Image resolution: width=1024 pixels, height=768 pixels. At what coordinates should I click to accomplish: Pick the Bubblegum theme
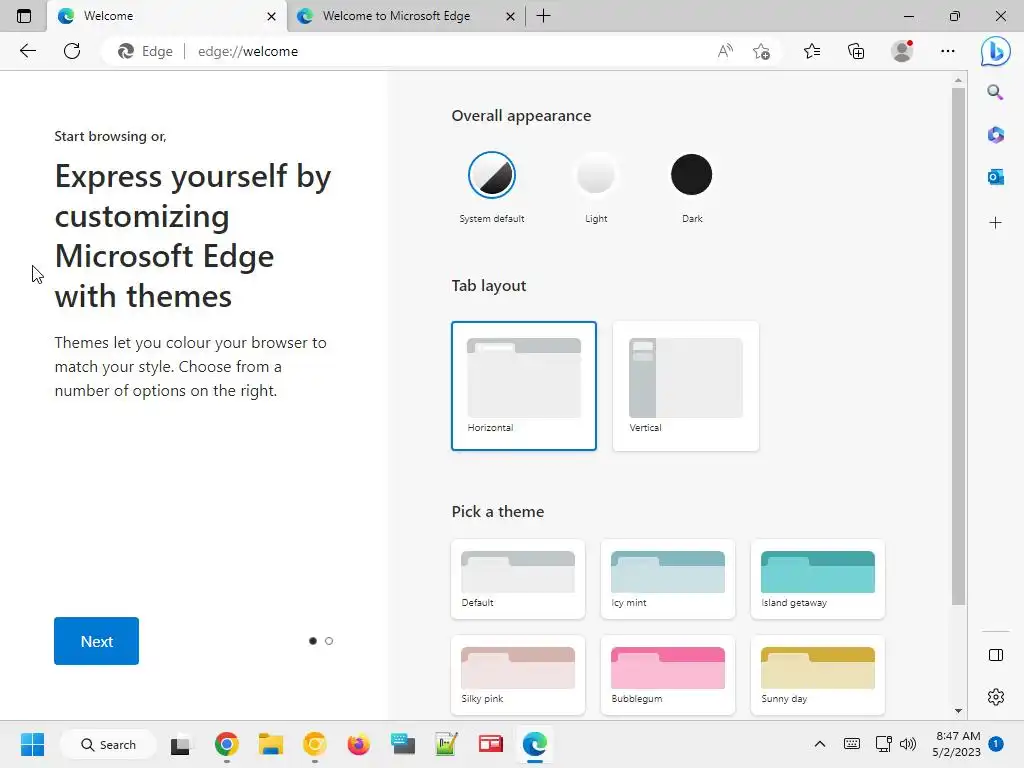pyautogui.click(x=667, y=675)
